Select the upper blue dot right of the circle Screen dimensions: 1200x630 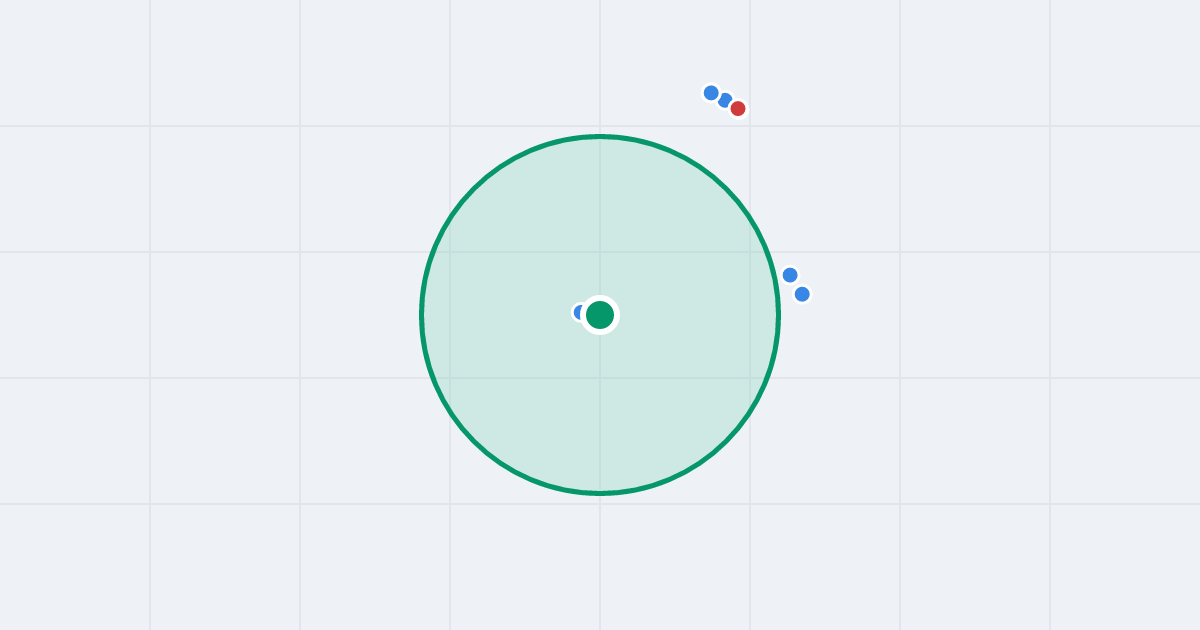click(790, 275)
